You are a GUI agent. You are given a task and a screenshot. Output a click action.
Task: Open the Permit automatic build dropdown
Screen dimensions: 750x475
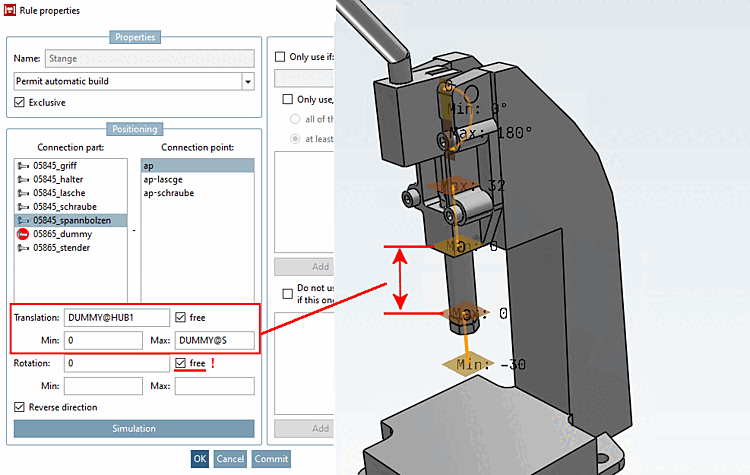click(x=248, y=82)
